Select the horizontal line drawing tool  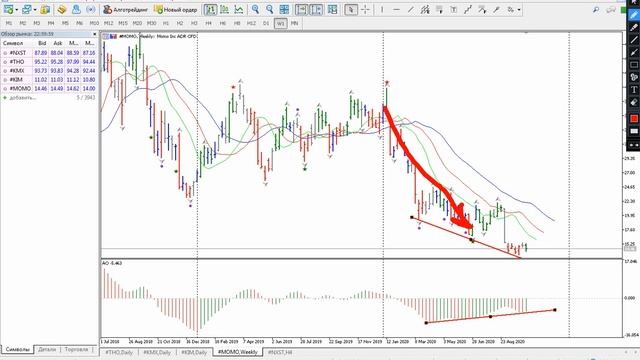coord(396,9)
